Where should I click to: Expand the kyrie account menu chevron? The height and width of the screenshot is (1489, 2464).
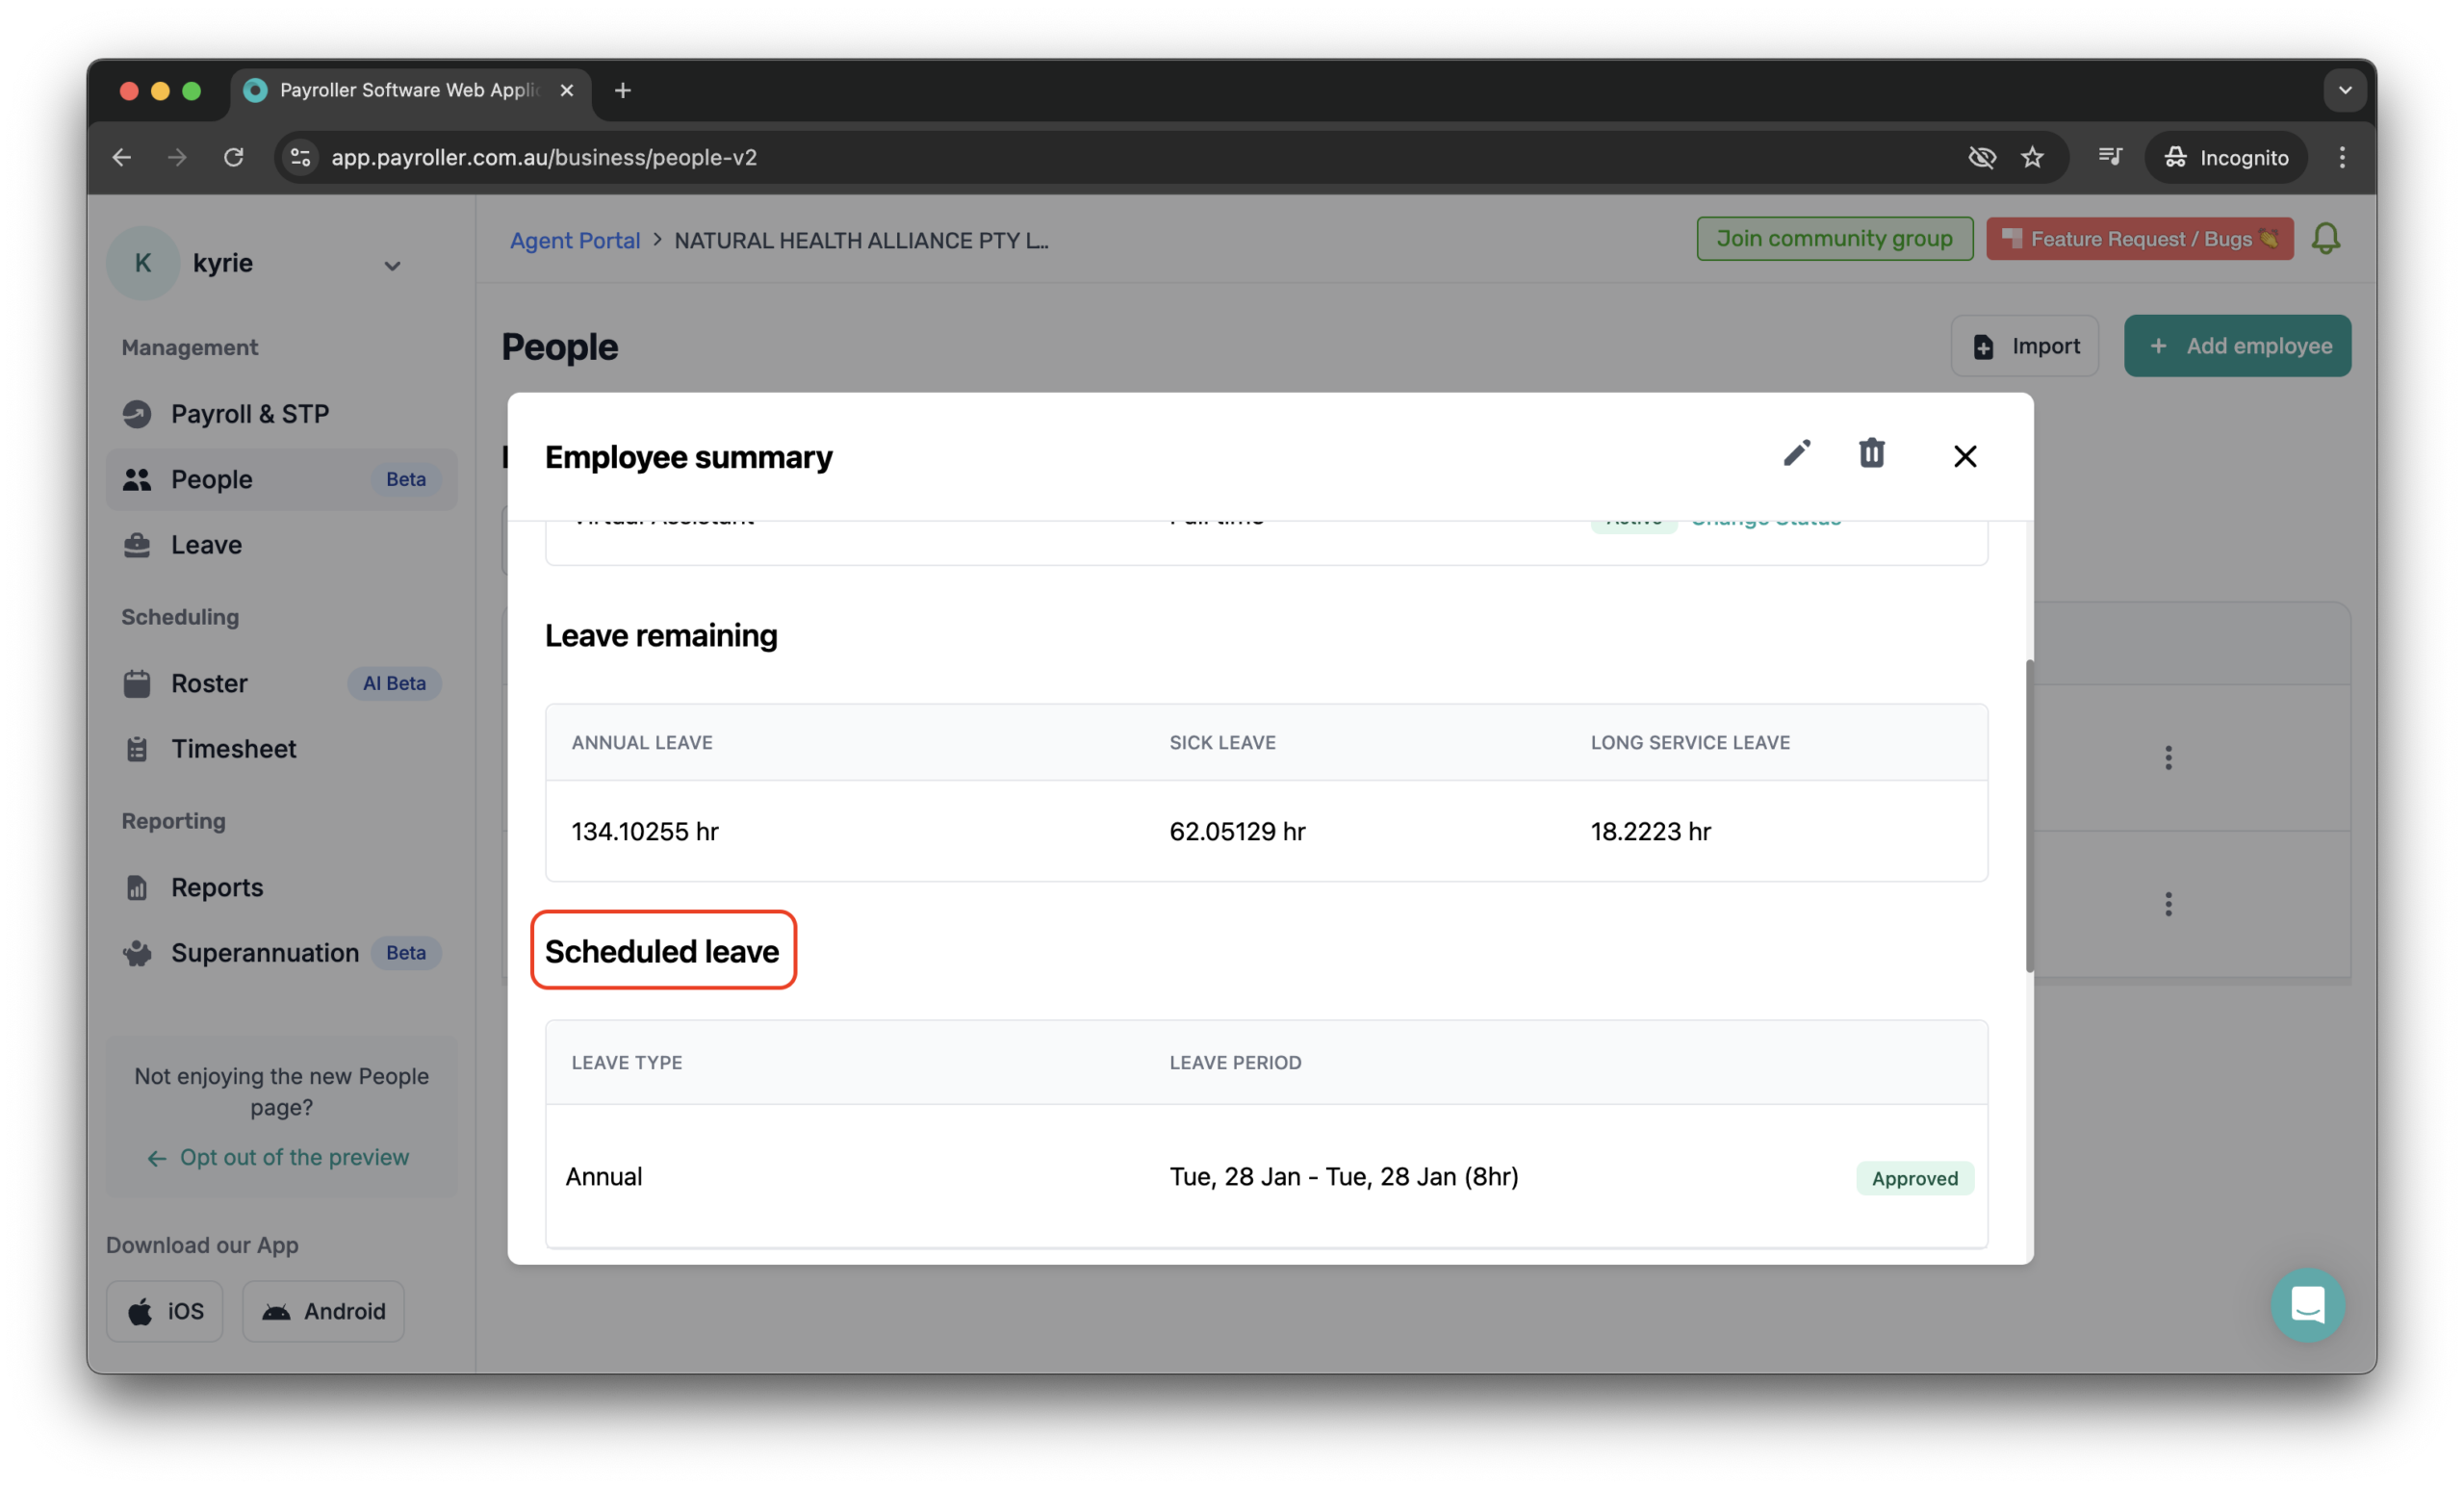pos(392,265)
